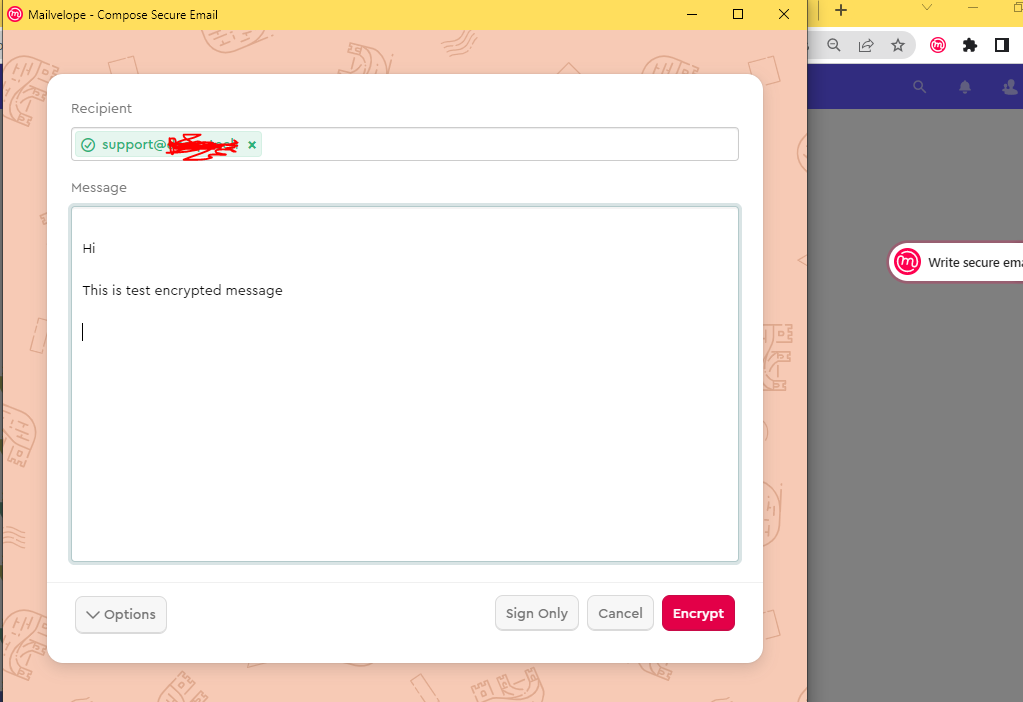The width and height of the screenshot is (1023, 702).
Task: Click the Mailvelope window title bar icon
Action: [14, 14]
